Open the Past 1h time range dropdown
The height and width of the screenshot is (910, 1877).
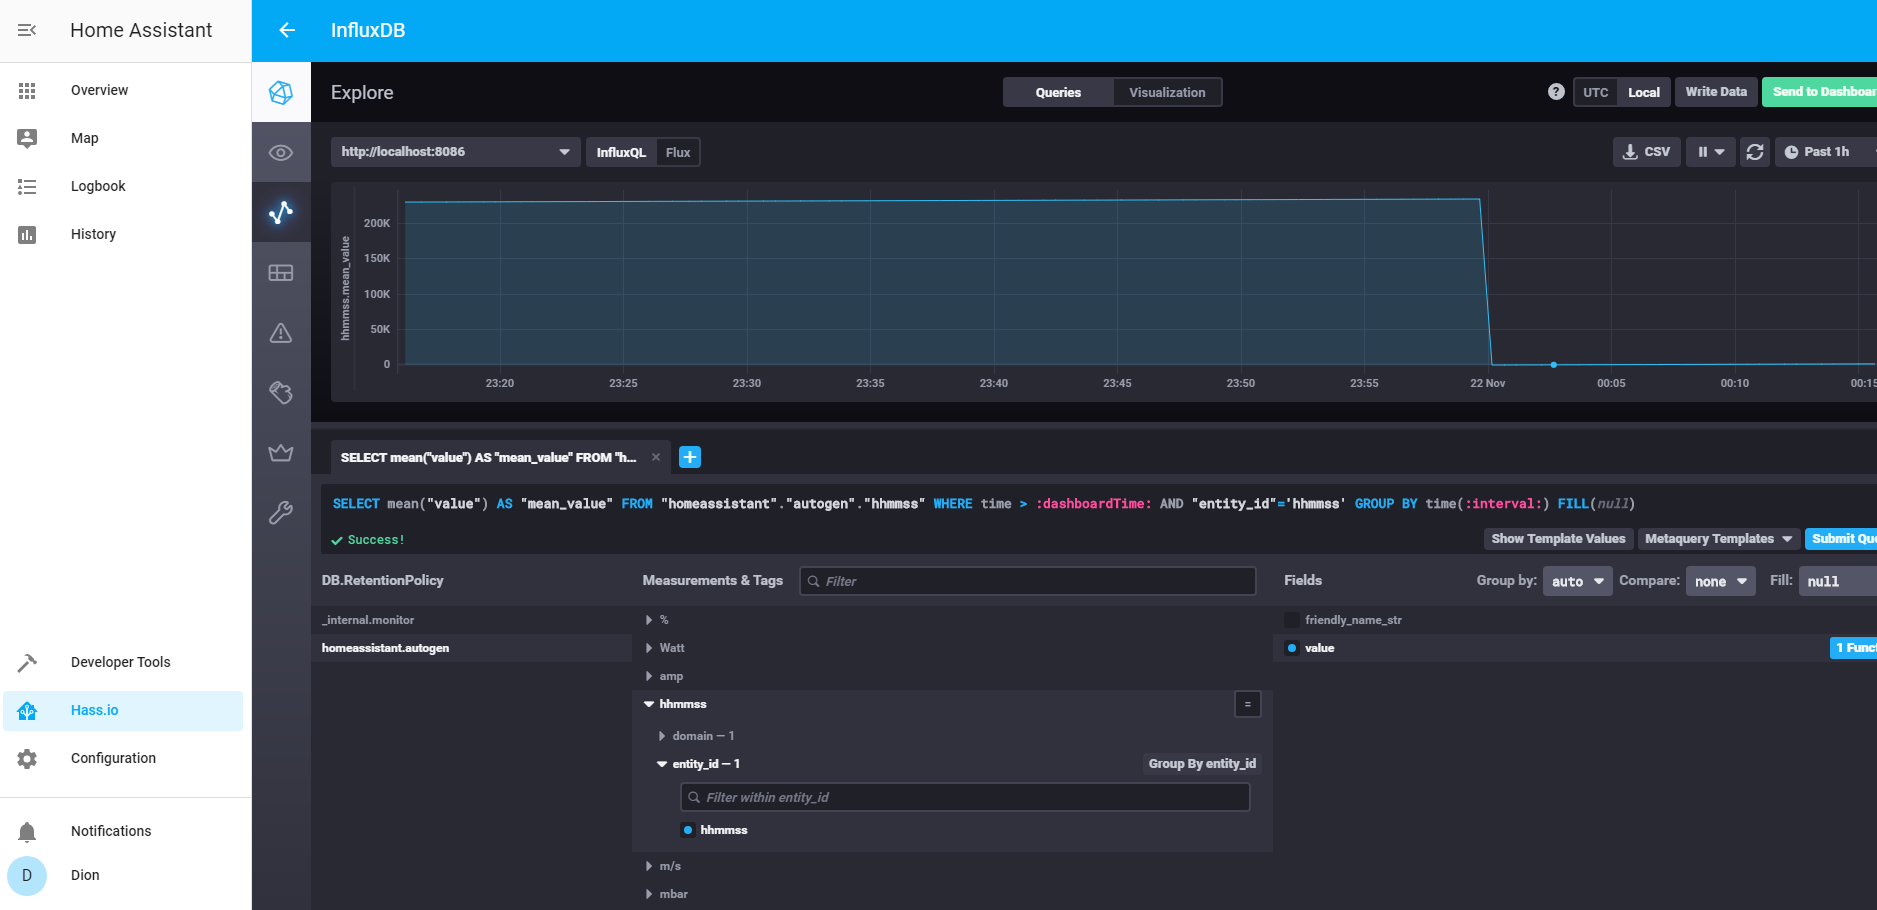pyautogui.click(x=1822, y=151)
